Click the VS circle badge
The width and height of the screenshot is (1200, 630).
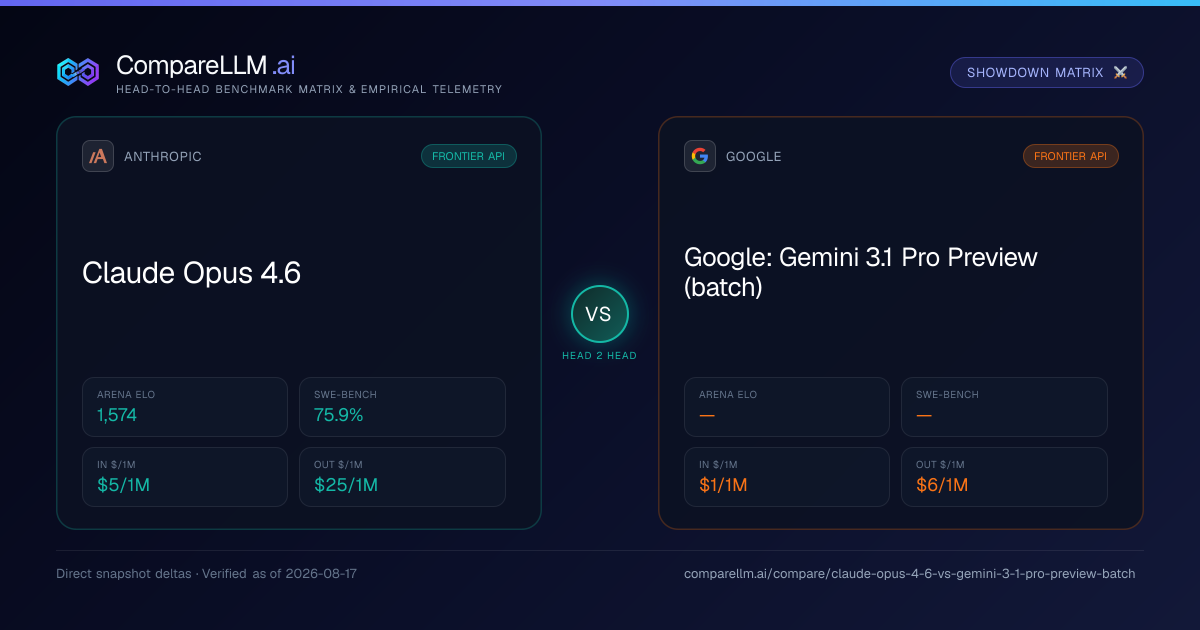click(x=599, y=314)
